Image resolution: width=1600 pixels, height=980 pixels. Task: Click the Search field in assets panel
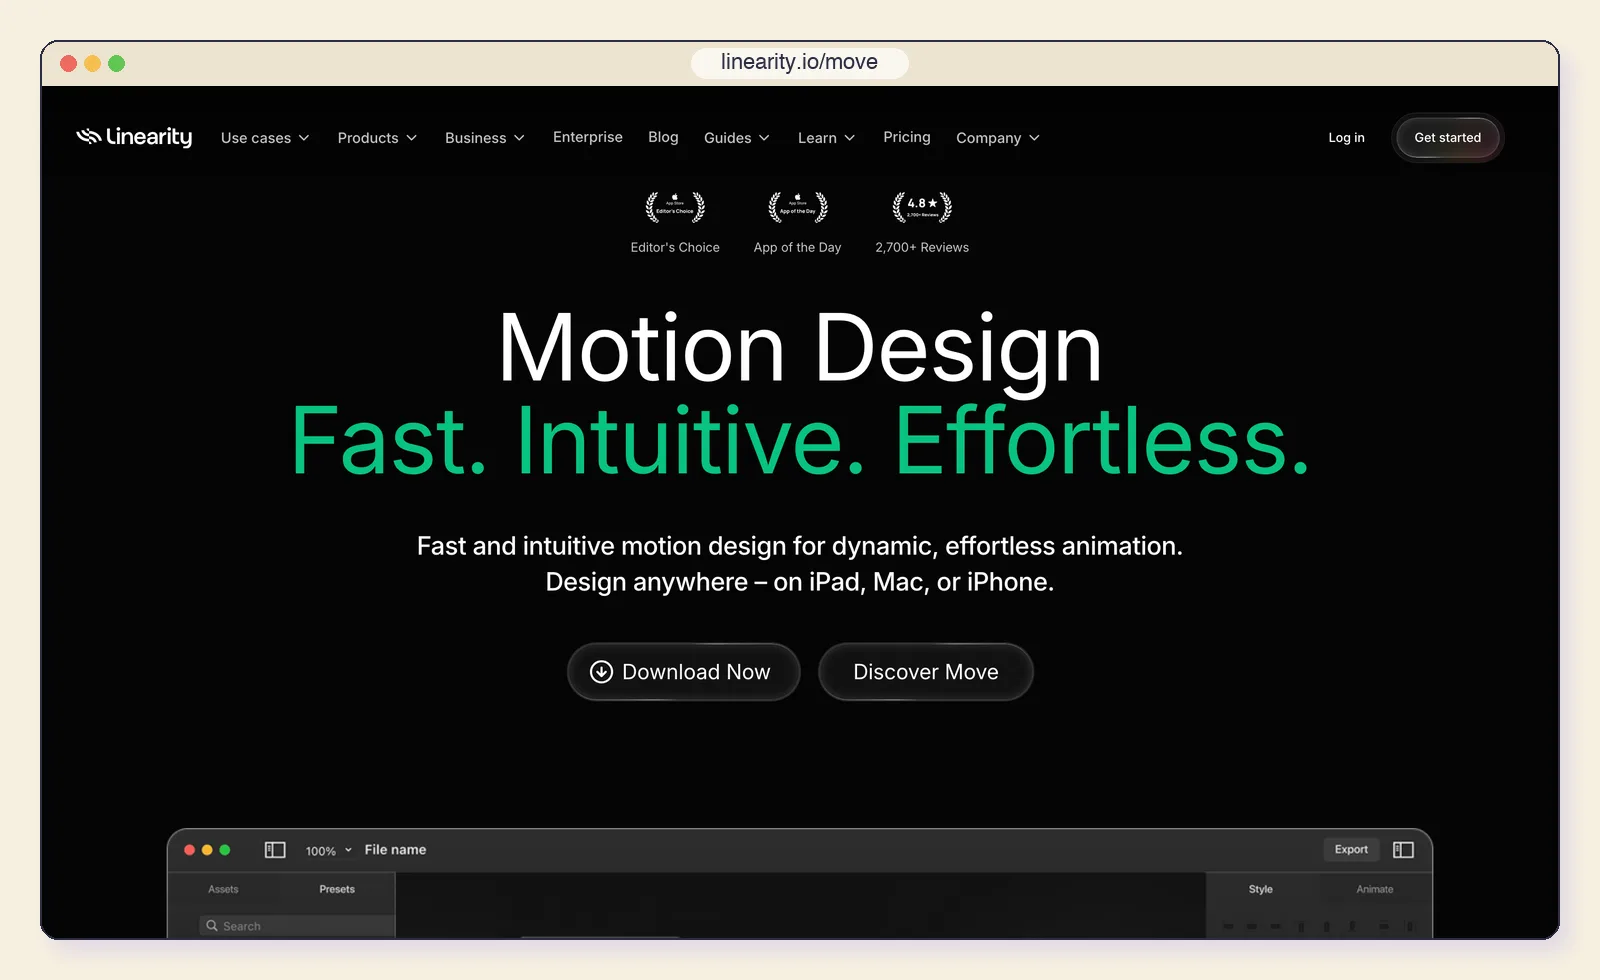point(297,926)
